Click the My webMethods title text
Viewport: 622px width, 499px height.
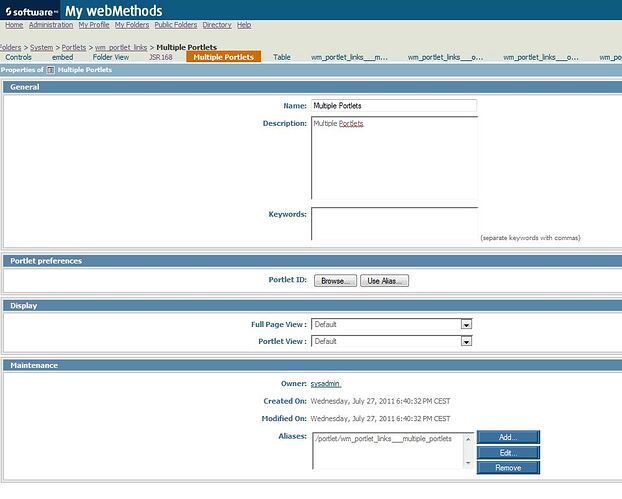pos(113,11)
